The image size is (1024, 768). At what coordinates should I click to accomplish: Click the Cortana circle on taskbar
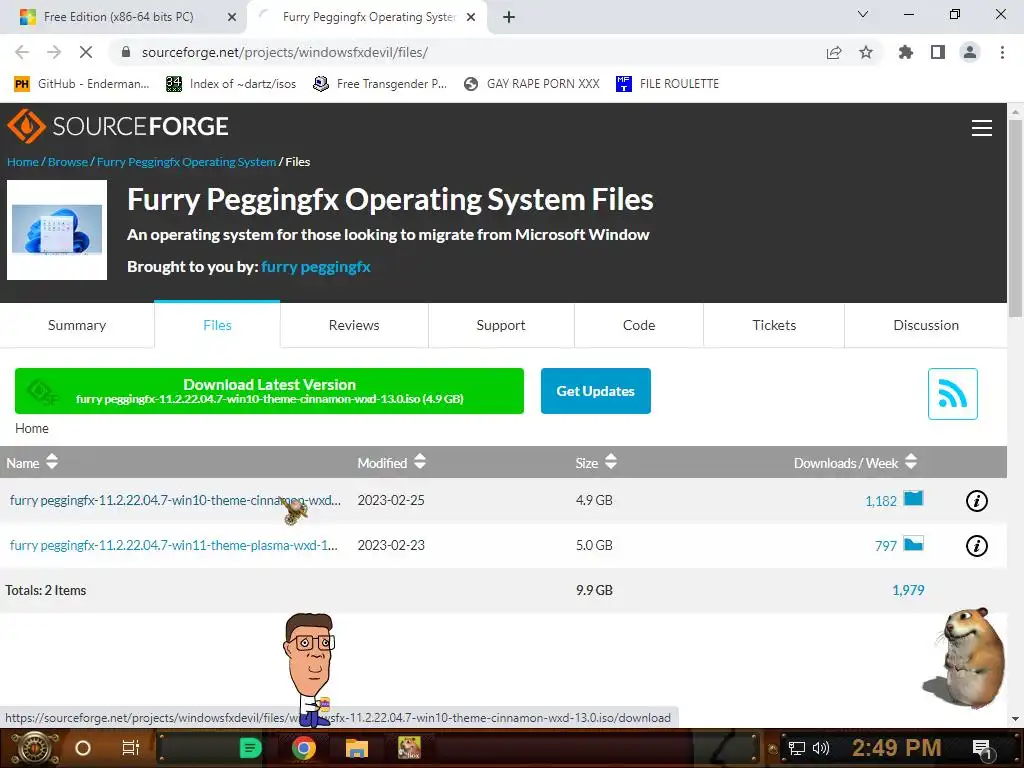pyautogui.click(x=83, y=748)
